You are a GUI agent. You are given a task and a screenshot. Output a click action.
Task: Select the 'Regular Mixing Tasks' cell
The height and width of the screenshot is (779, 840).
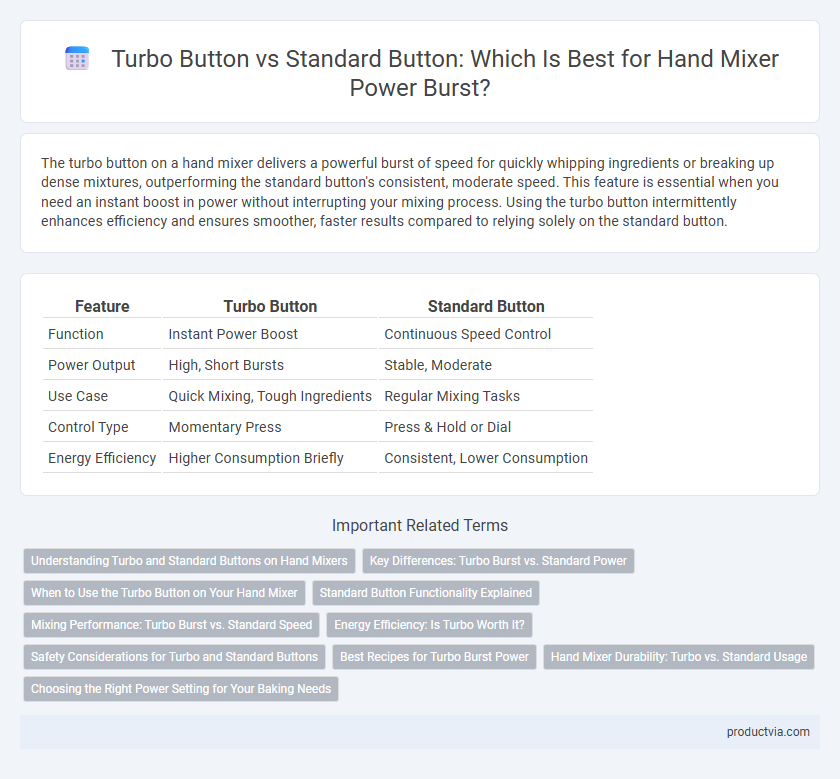(x=452, y=396)
